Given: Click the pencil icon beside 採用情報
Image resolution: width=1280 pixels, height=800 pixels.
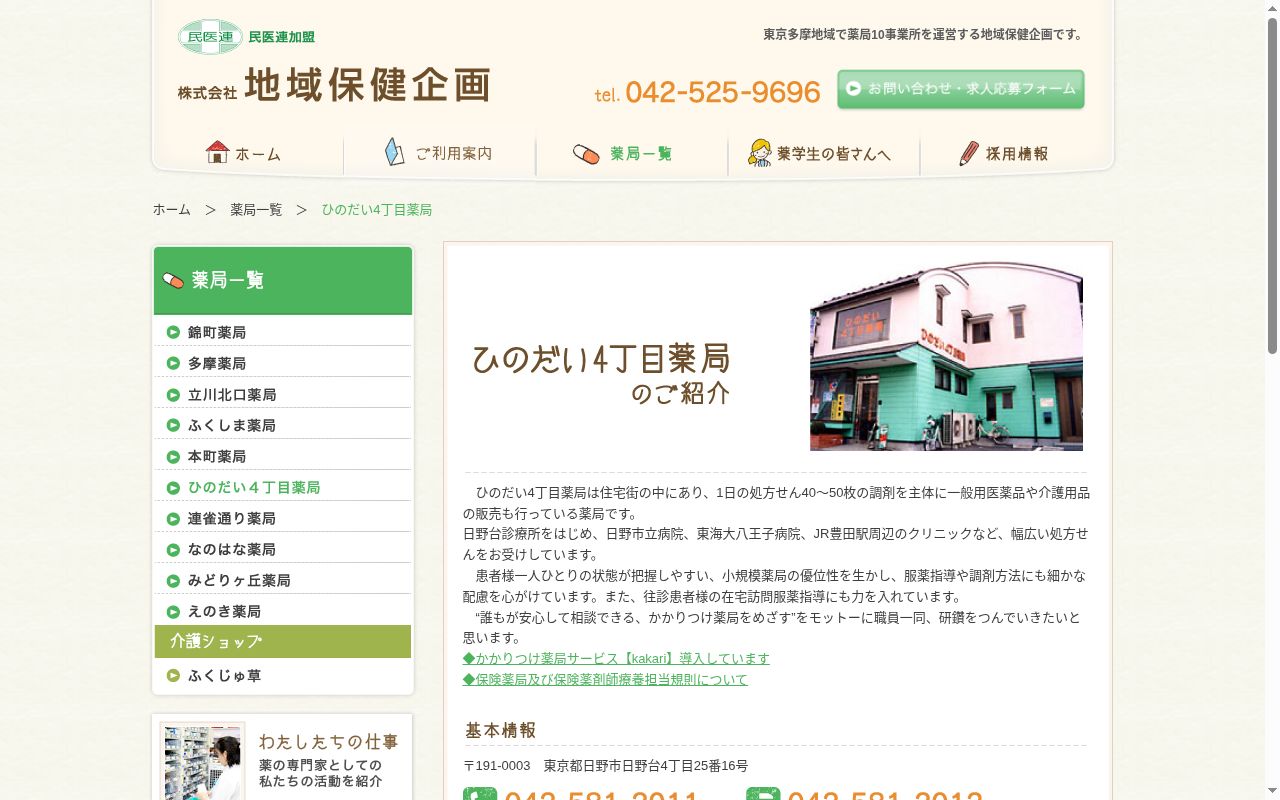Looking at the screenshot, I should [969, 153].
